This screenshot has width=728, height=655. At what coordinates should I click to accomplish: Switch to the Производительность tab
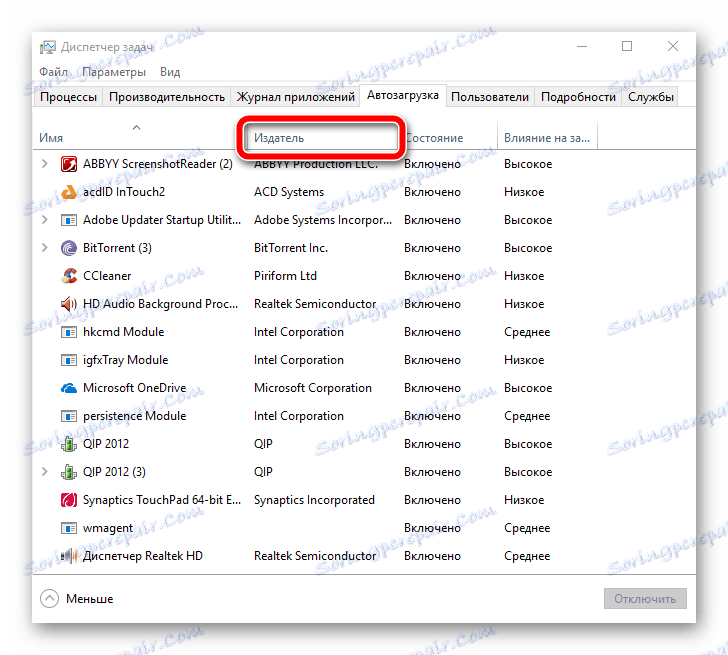tap(167, 97)
